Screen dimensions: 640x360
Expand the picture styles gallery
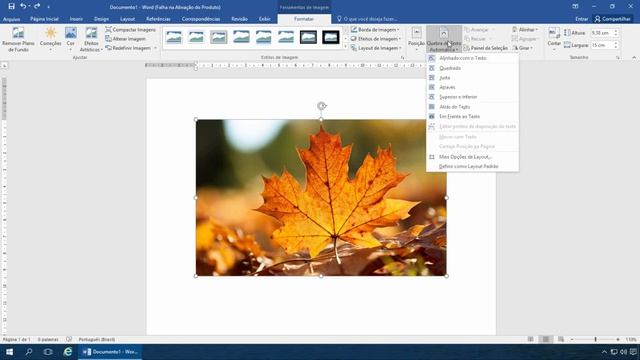coord(346,47)
